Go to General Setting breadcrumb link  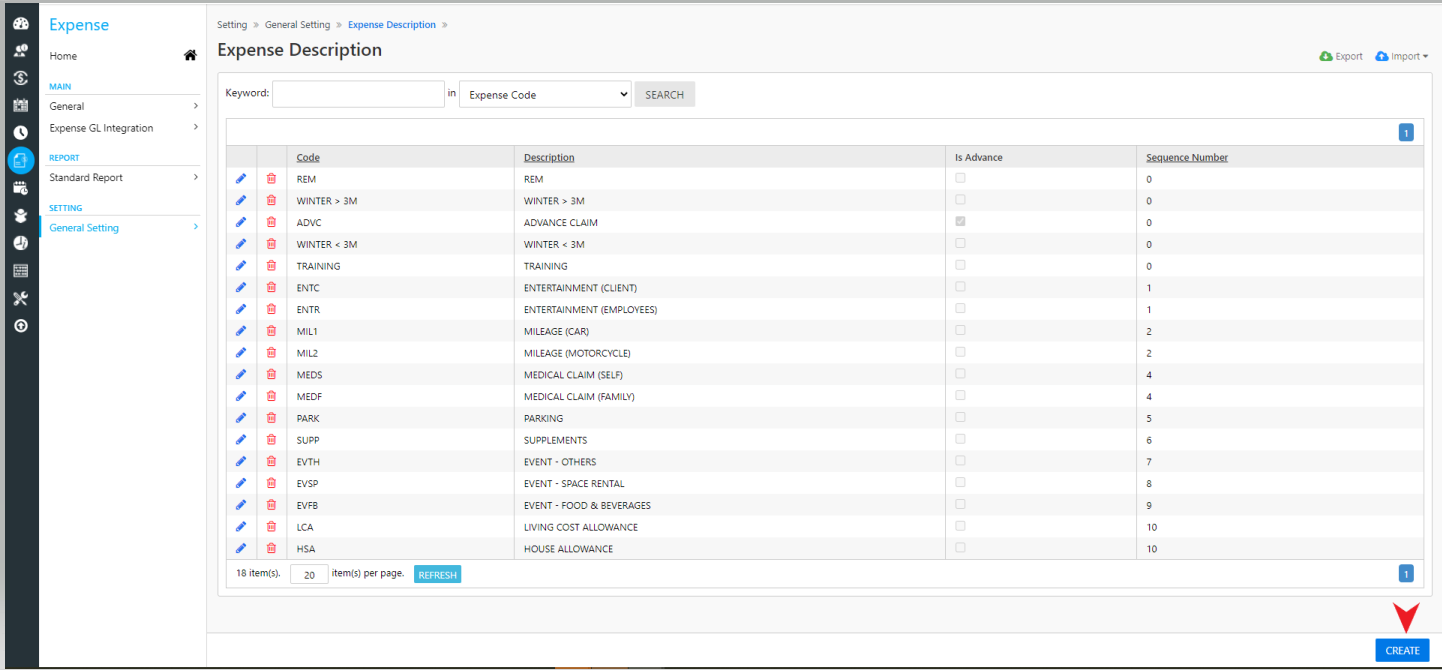(x=297, y=25)
